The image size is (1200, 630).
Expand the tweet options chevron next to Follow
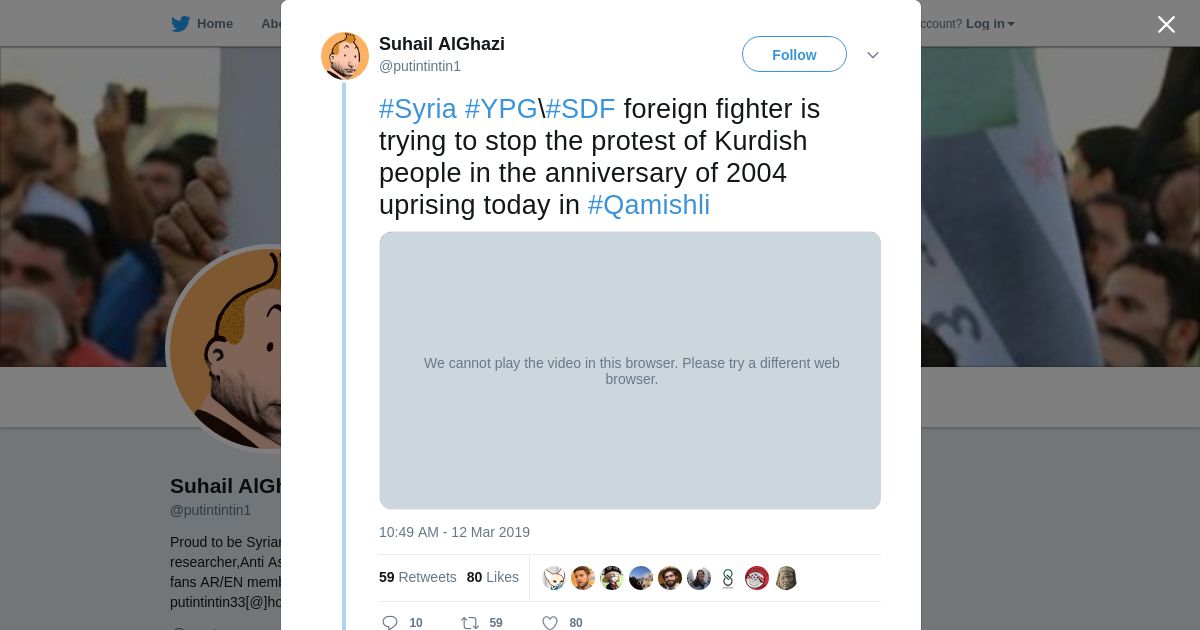873,55
